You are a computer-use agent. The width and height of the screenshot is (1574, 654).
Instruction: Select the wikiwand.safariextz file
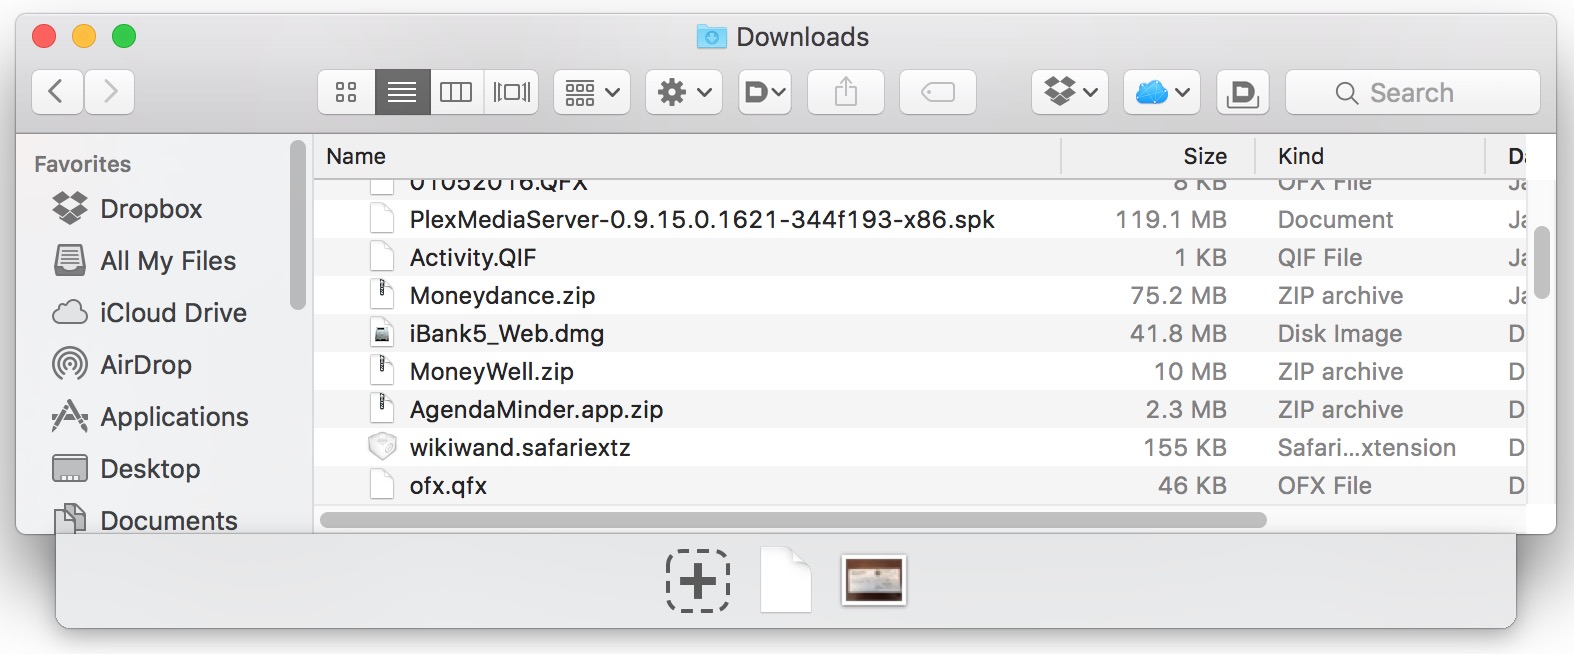point(920,447)
